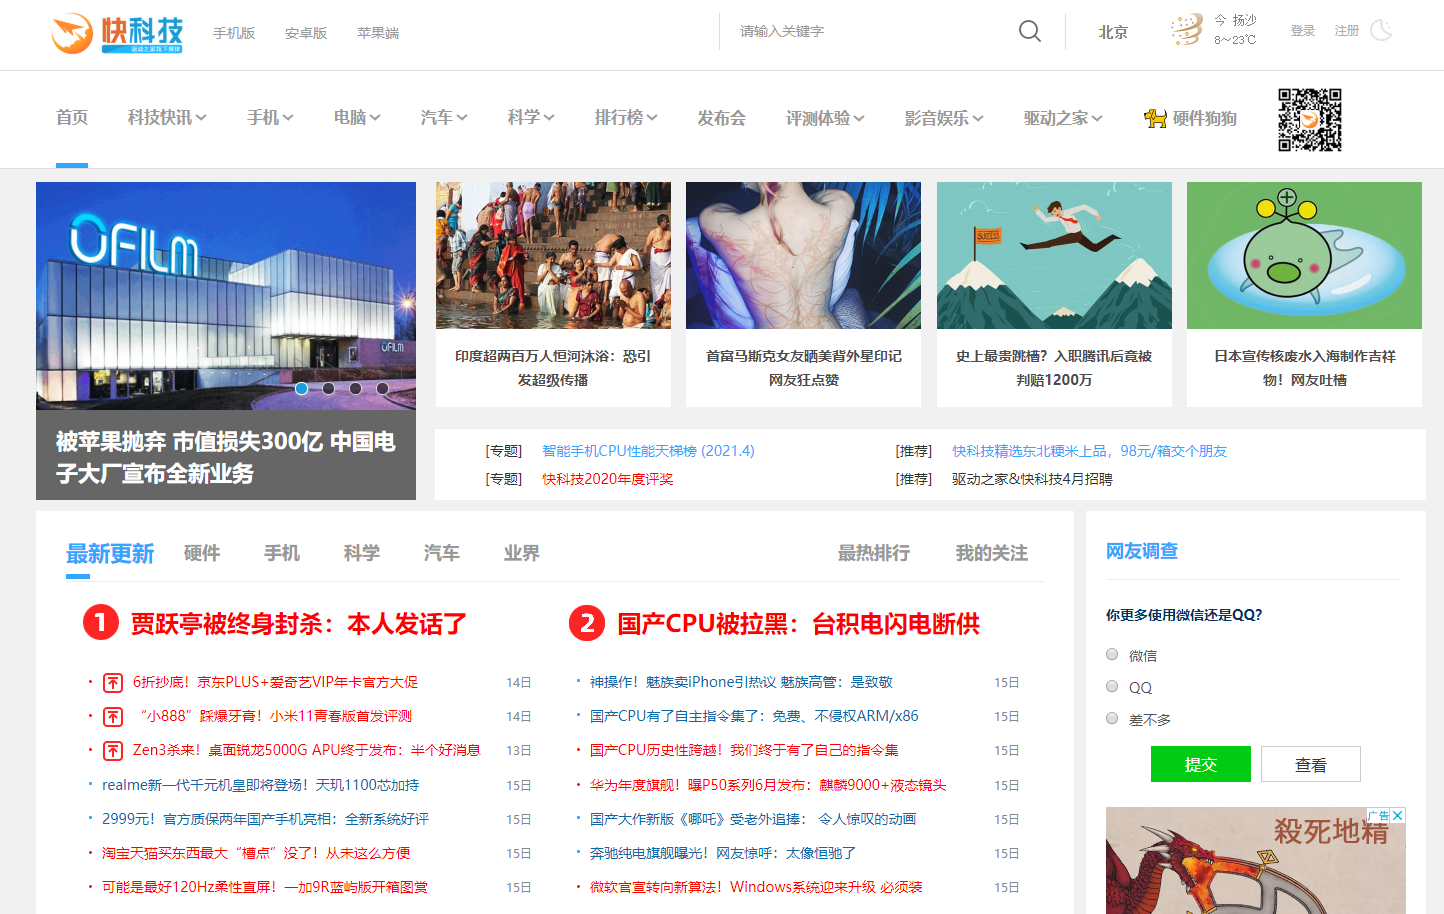Select the 微信 radio option

tap(1112, 654)
